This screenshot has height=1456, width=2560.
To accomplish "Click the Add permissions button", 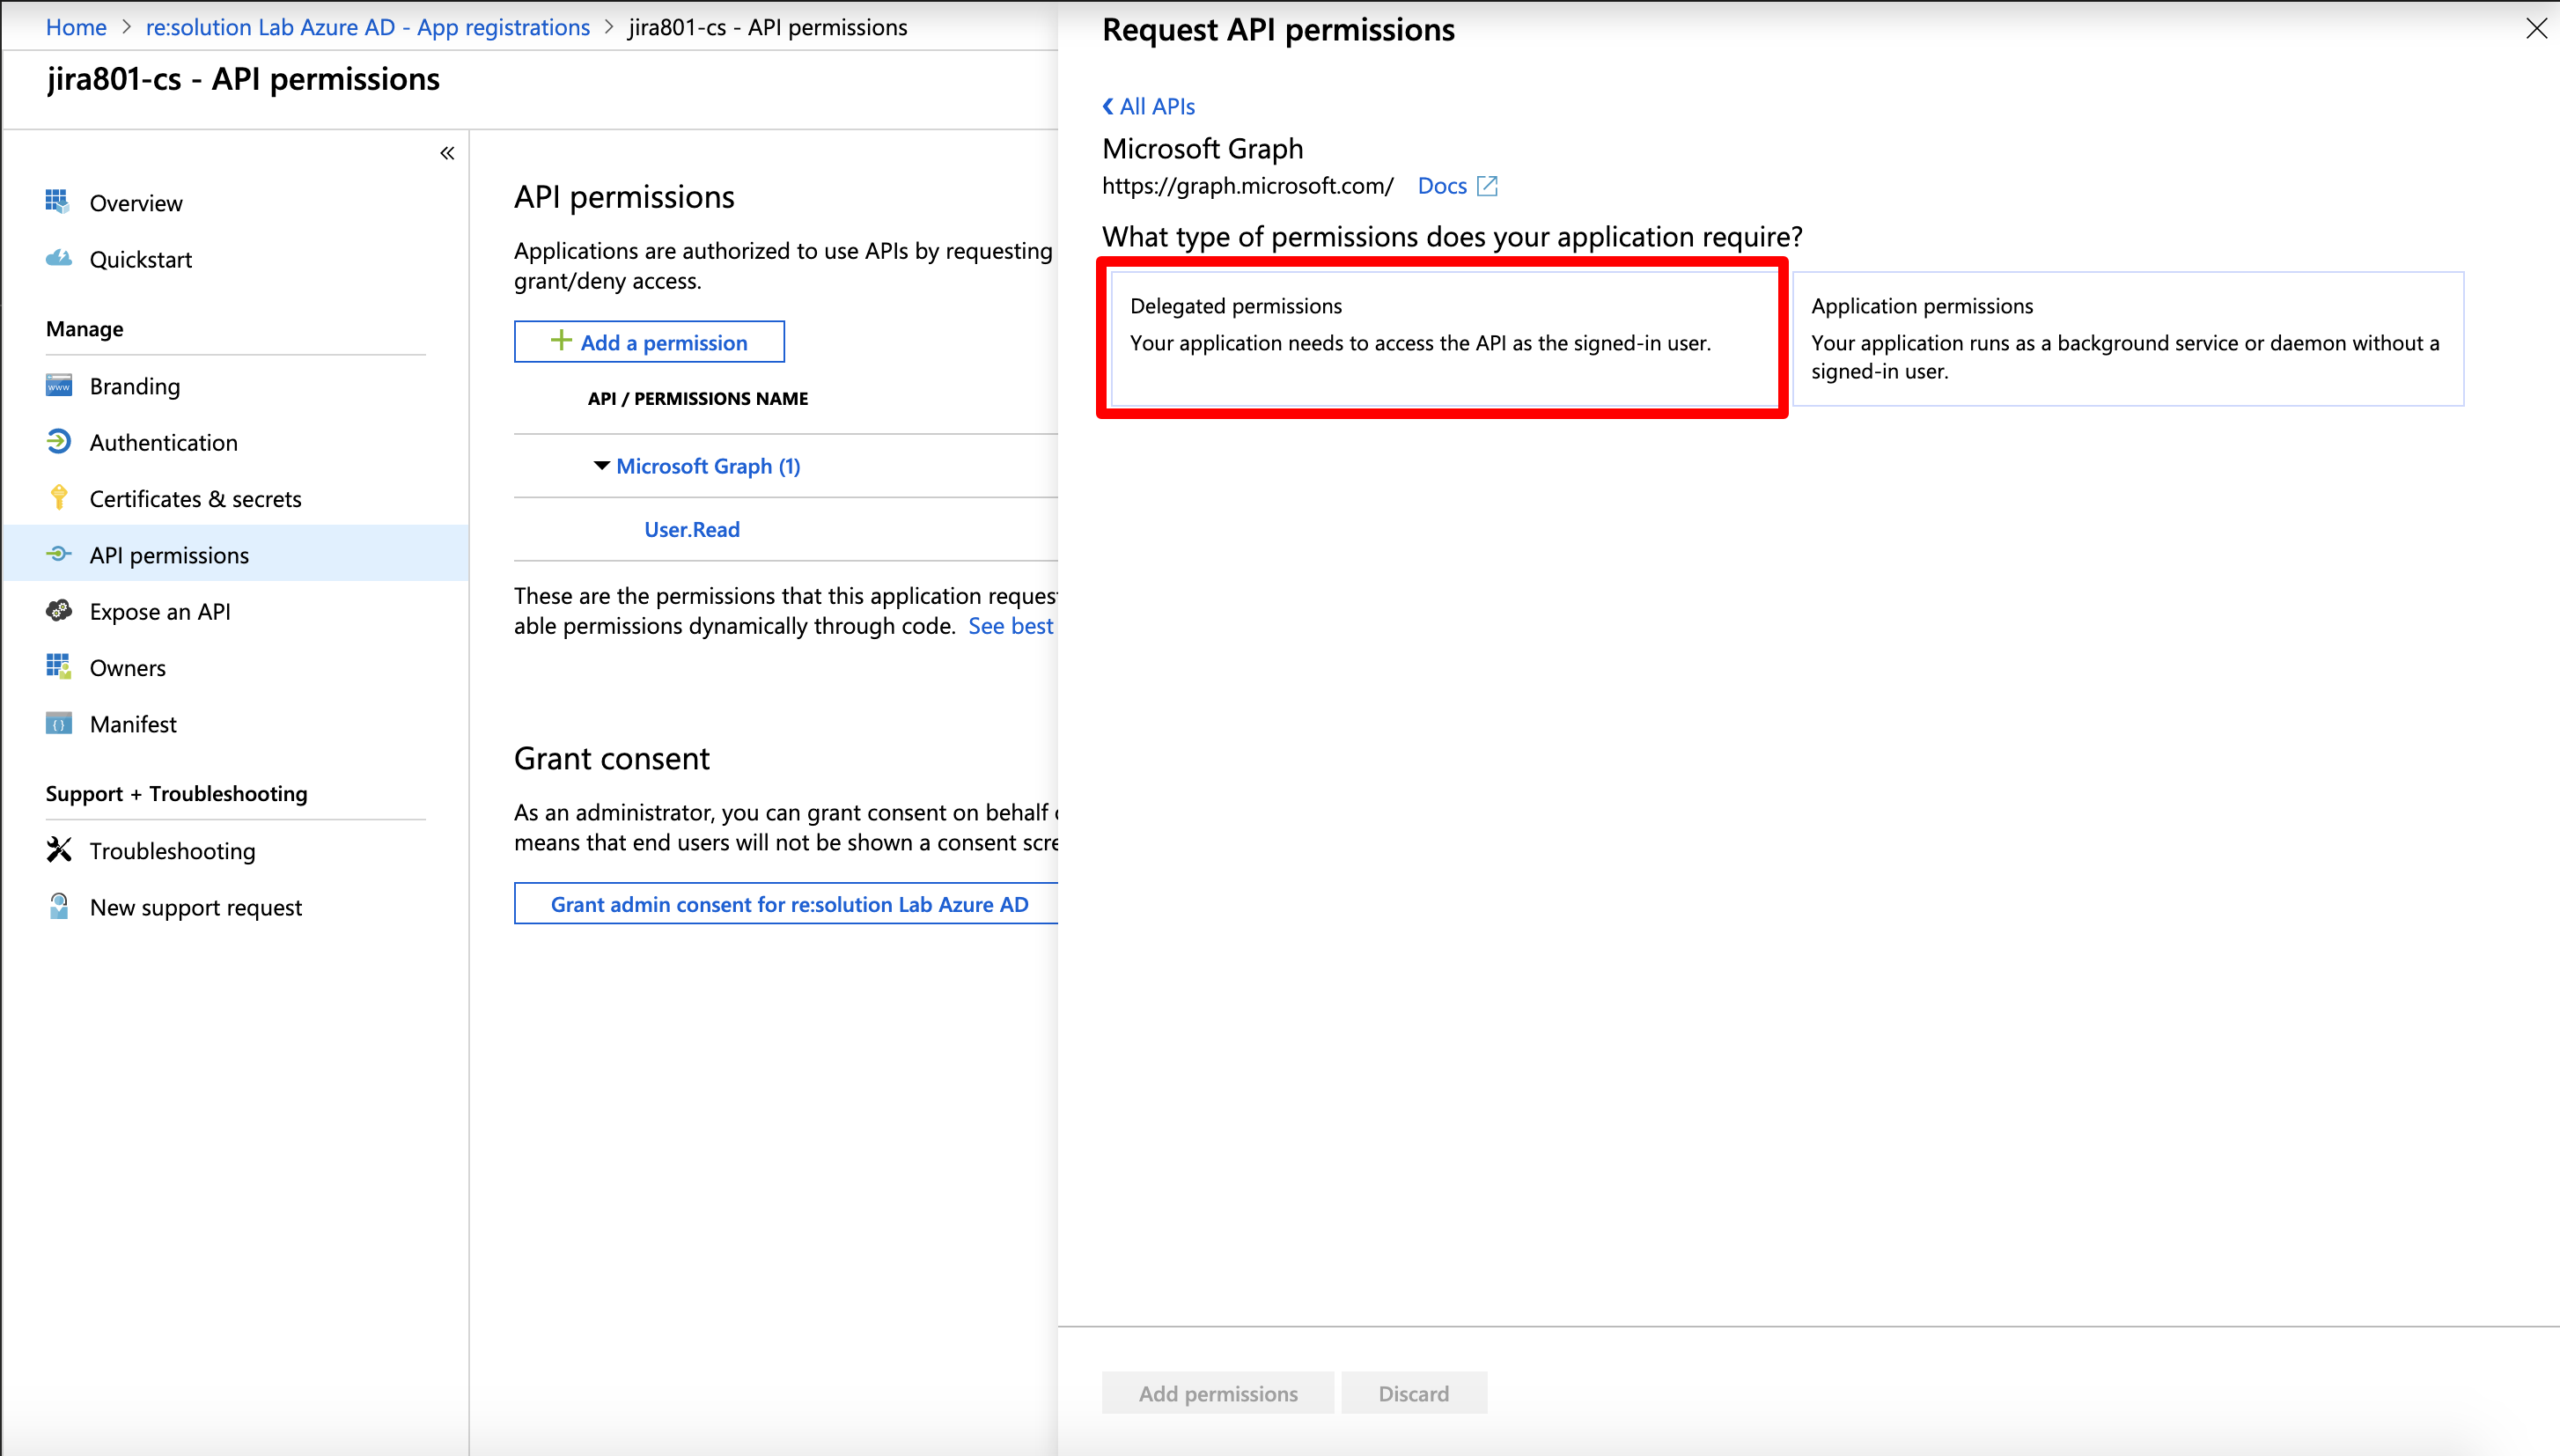I will coord(1218,1393).
